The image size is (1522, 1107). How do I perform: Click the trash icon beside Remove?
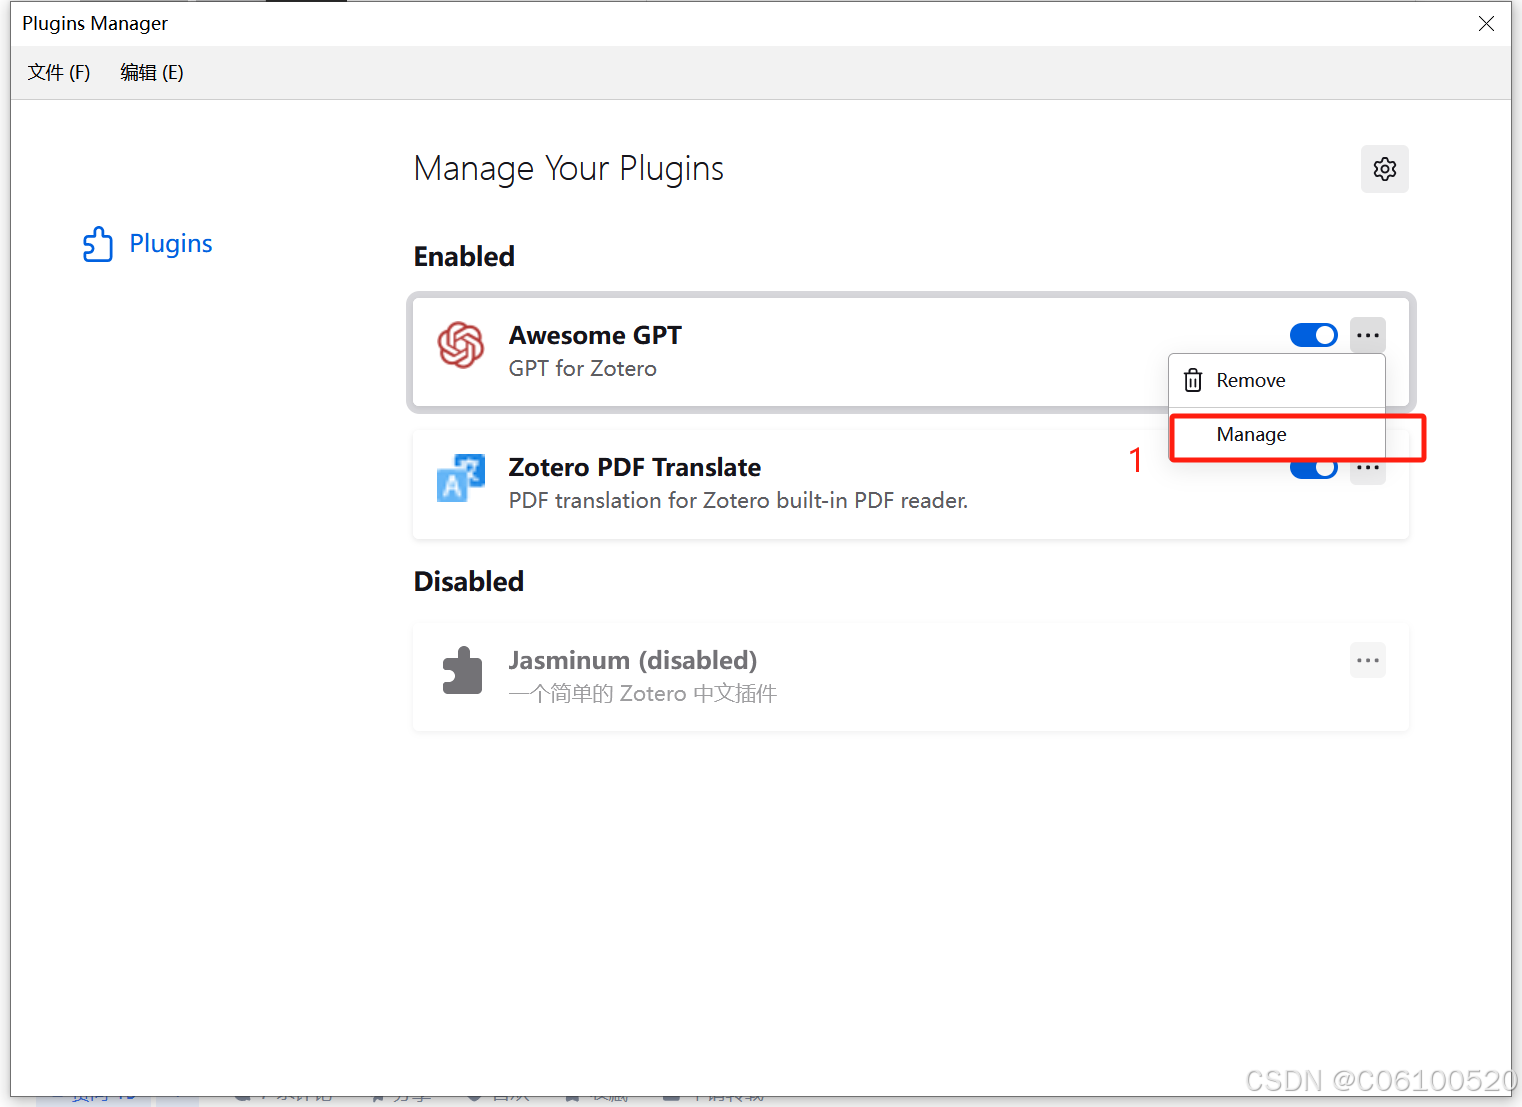pyautogui.click(x=1193, y=381)
